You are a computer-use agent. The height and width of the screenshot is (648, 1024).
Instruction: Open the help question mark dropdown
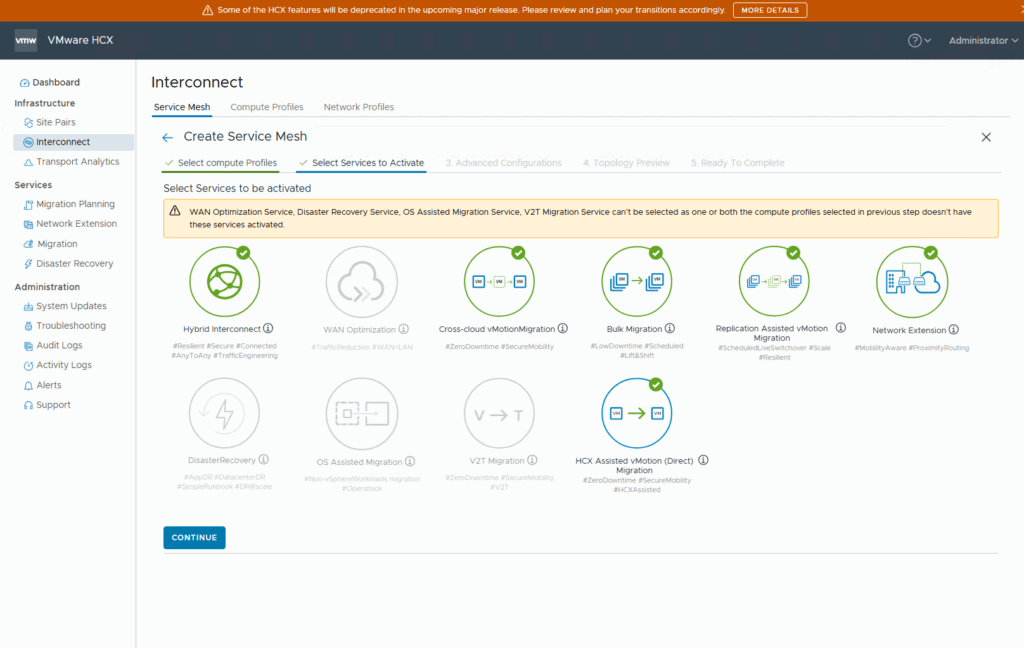tap(918, 41)
